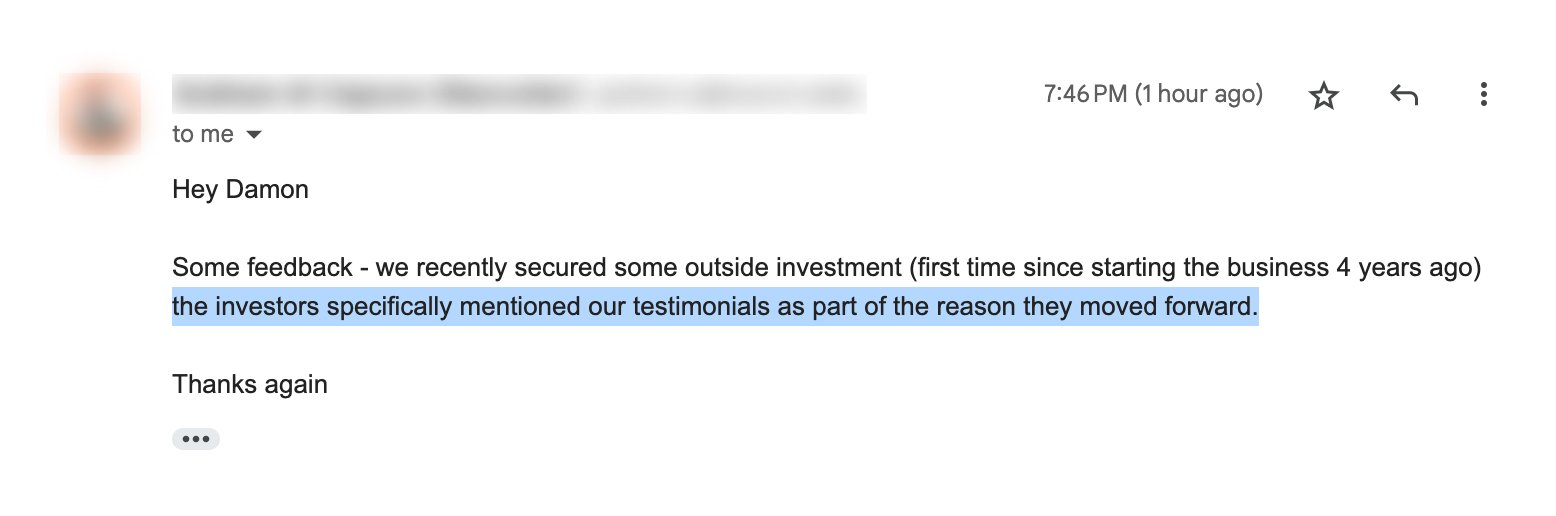
Task: Expand recipient details arrow beside "to me"
Action: coord(254,135)
